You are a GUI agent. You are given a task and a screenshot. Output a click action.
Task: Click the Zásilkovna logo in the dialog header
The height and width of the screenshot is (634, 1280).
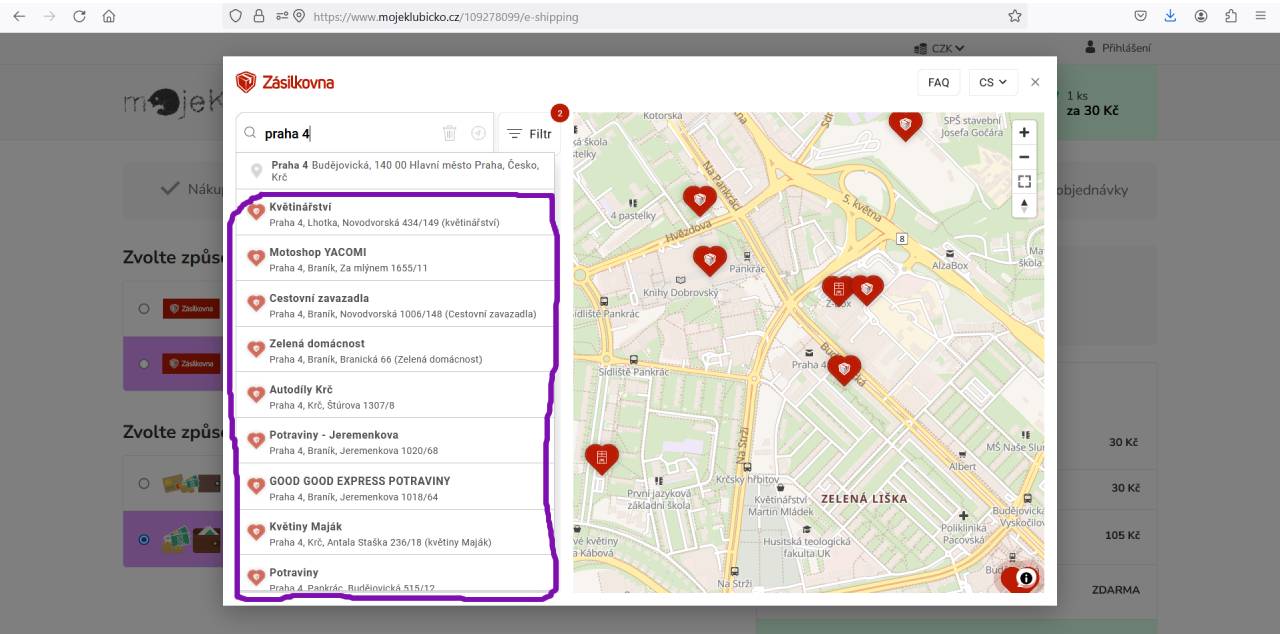(x=285, y=82)
